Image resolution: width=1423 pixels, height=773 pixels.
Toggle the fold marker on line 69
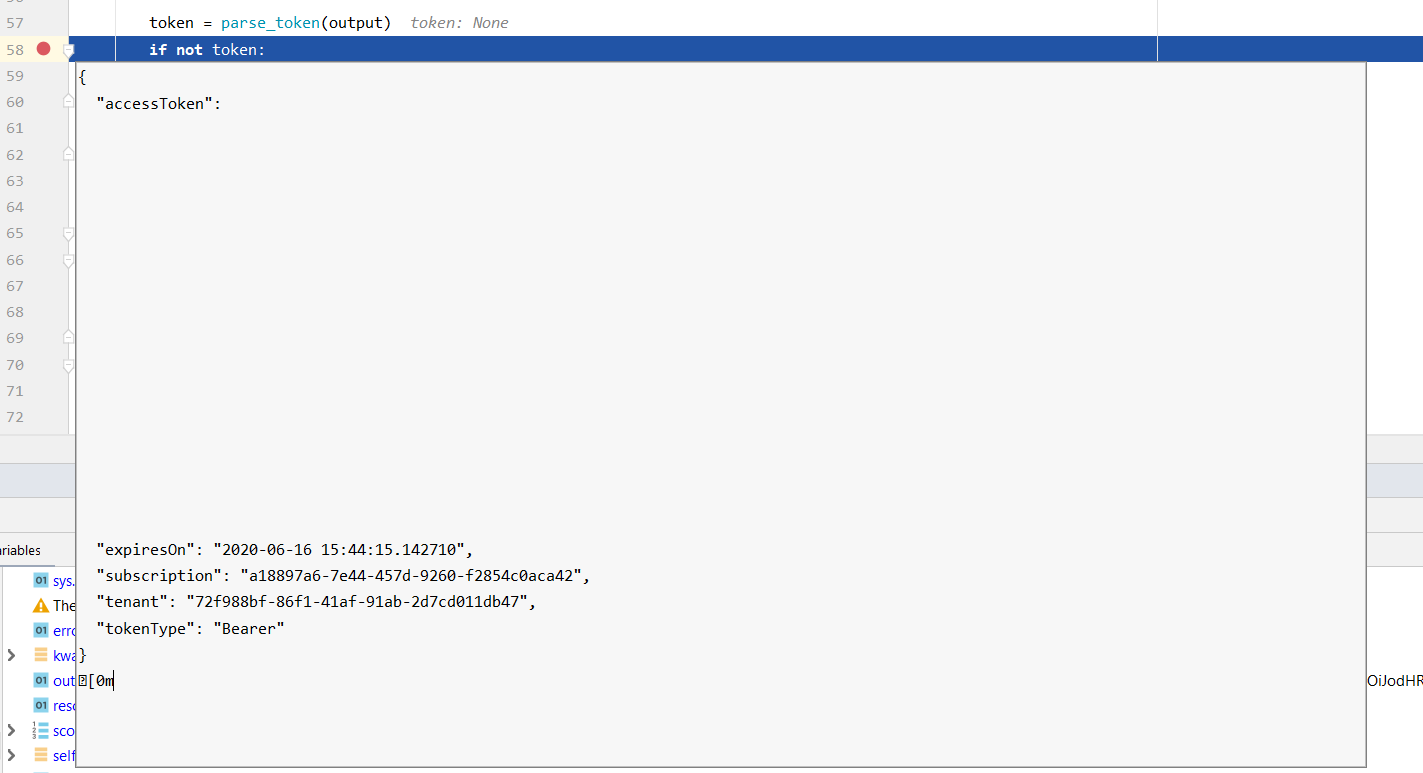68,338
